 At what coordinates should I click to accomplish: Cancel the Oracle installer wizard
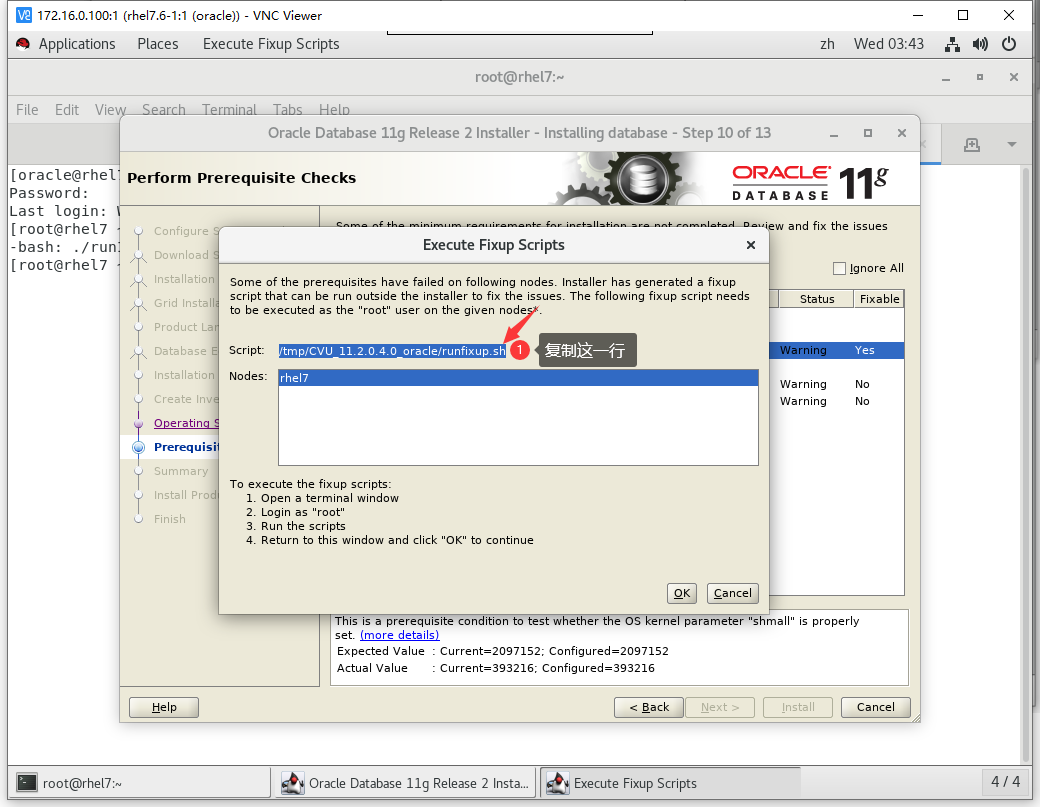[x=876, y=707]
